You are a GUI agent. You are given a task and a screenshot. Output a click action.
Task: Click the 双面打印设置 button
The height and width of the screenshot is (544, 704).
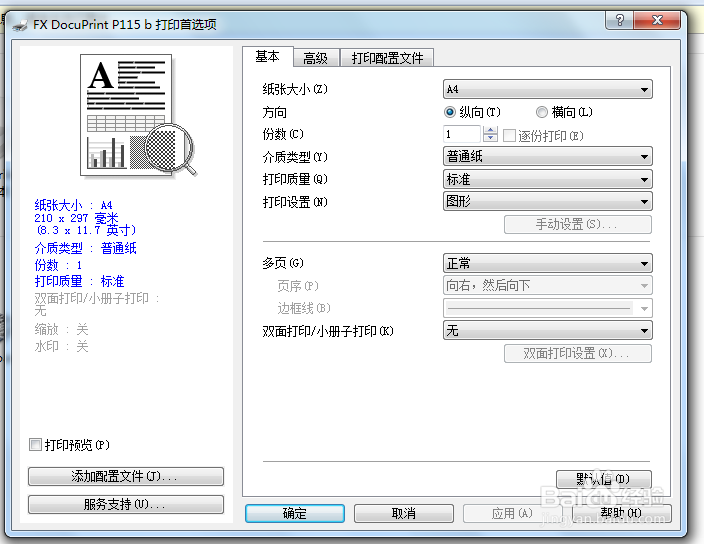point(577,354)
